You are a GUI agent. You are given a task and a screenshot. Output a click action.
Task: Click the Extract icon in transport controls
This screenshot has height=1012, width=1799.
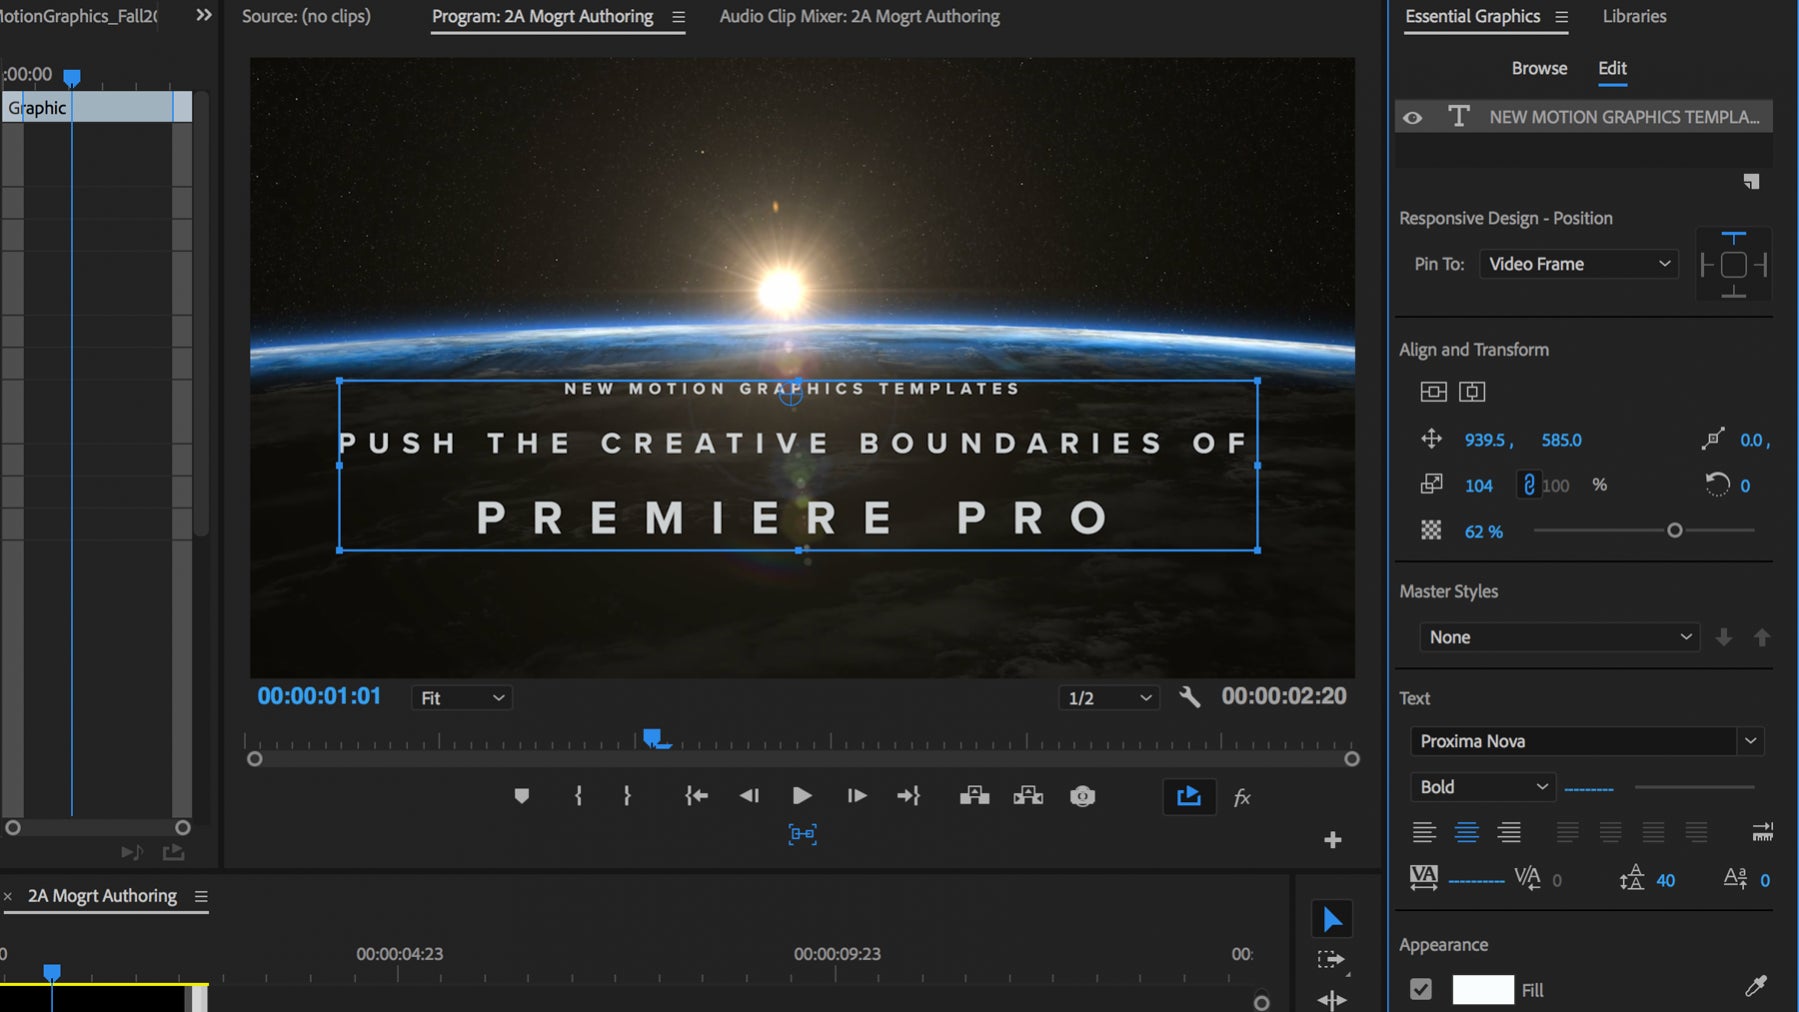pyautogui.click(x=1028, y=796)
